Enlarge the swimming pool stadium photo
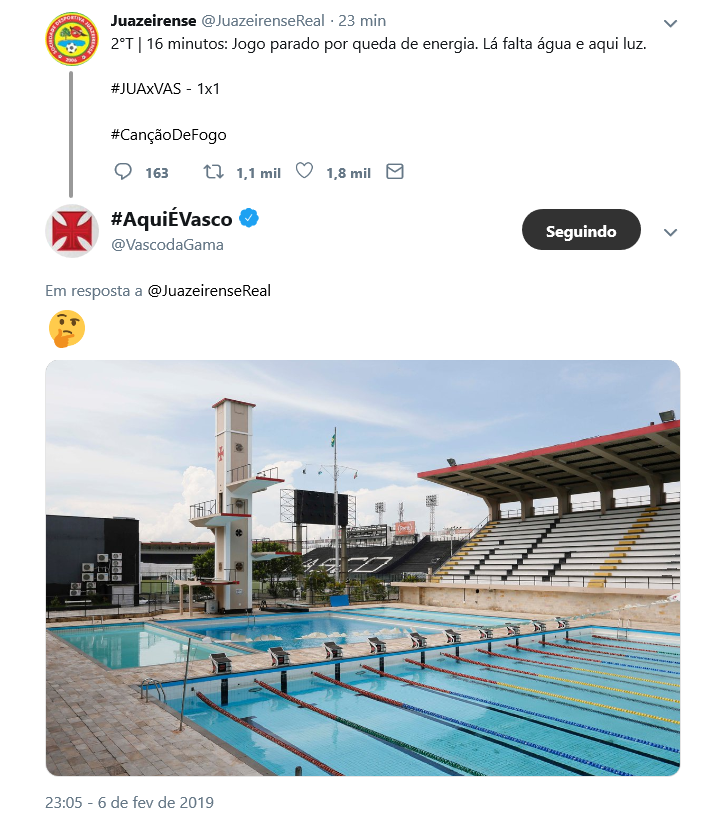The width and height of the screenshot is (724, 816). (363, 567)
